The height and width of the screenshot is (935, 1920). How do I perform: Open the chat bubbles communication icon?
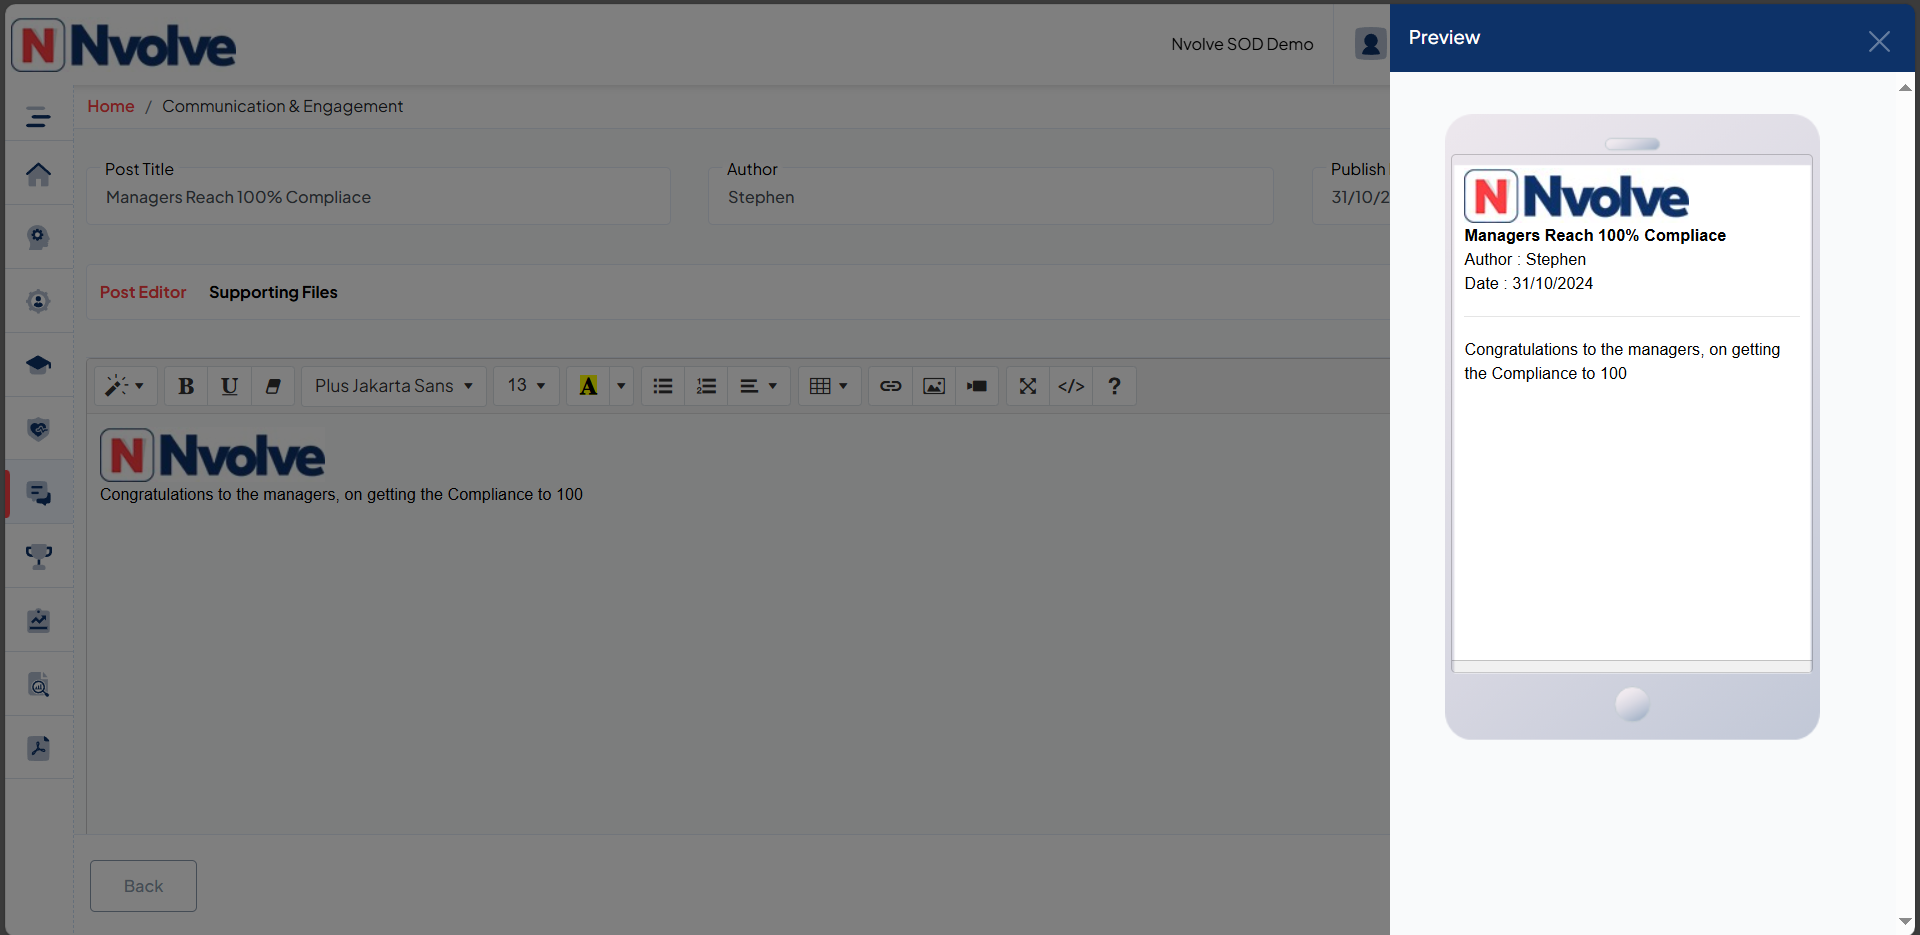tap(38, 493)
